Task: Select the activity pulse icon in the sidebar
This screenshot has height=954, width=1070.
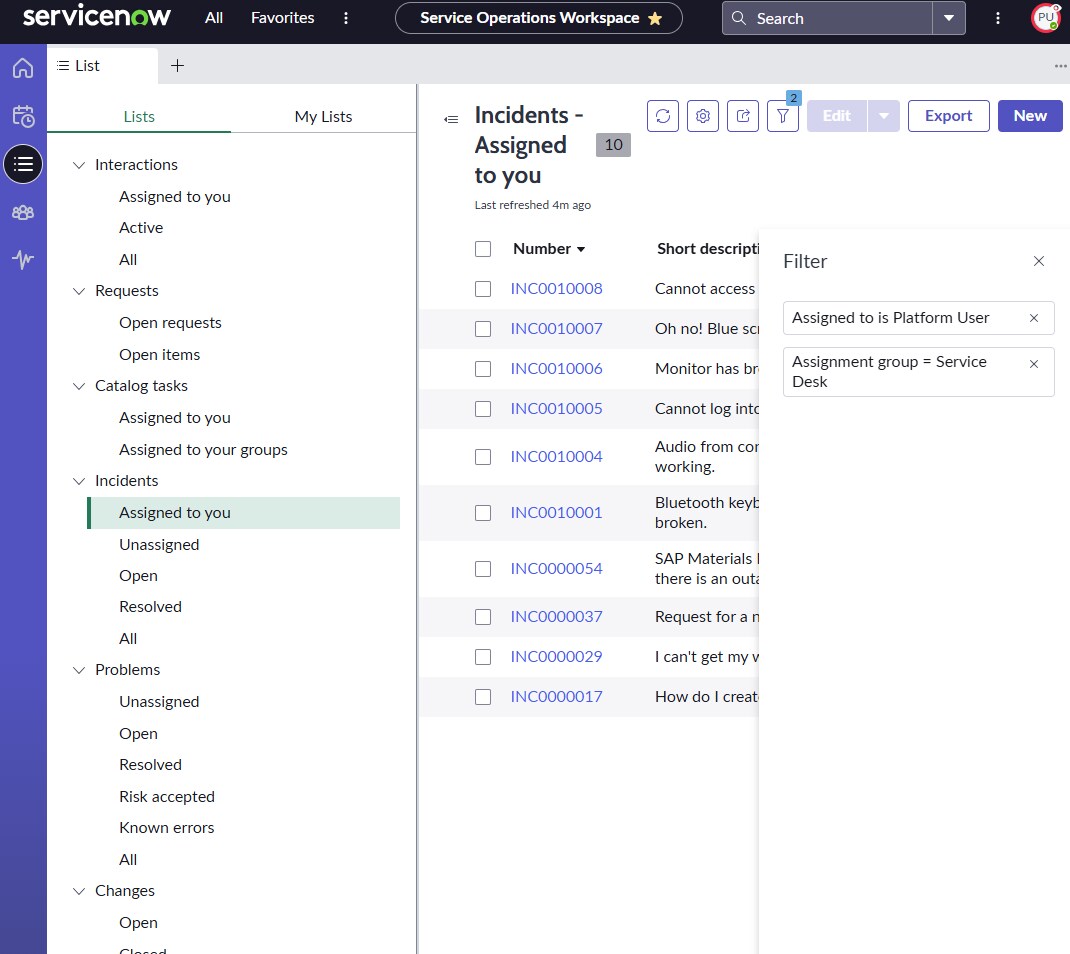Action: pyautogui.click(x=23, y=260)
